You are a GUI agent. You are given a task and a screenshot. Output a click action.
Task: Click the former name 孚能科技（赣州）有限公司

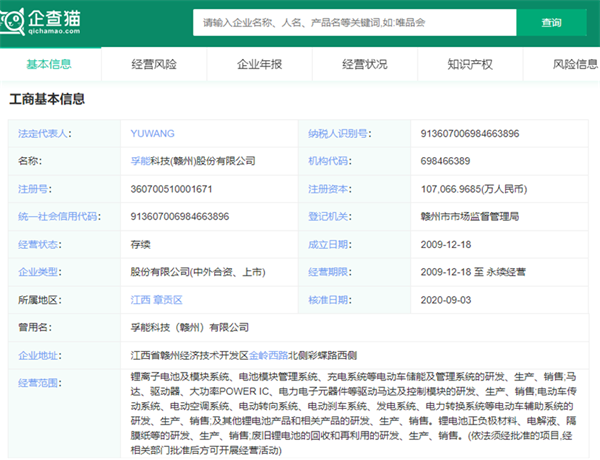(192, 327)
